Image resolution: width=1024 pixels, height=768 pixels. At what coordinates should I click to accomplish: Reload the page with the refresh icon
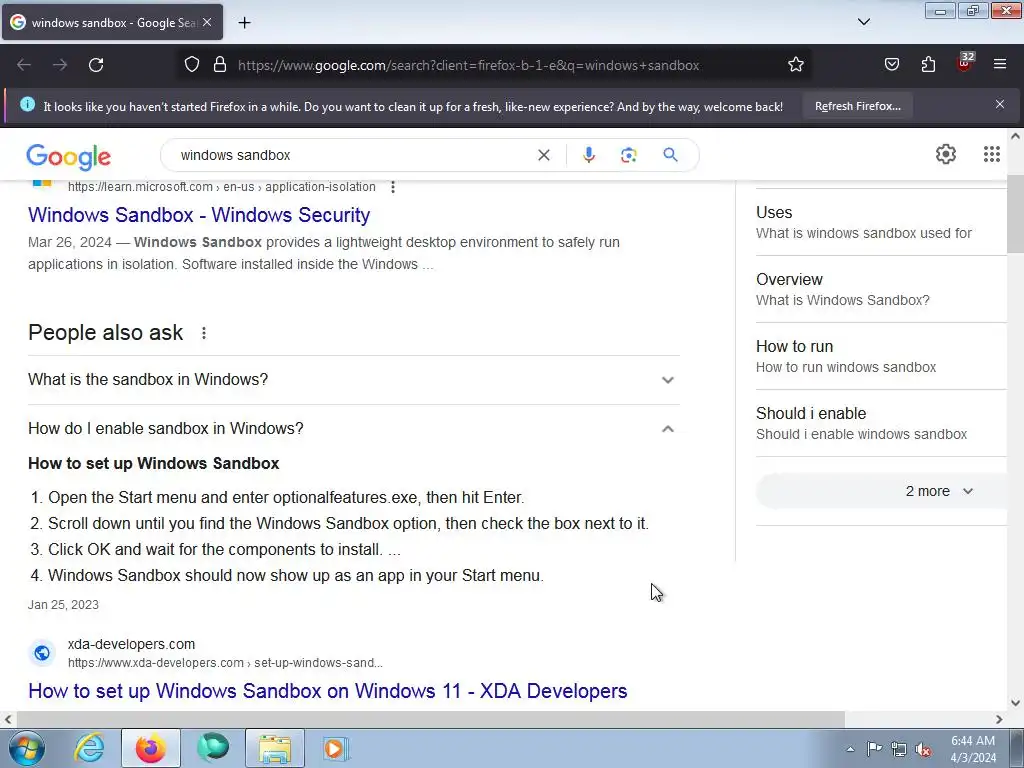click(96, 65)
